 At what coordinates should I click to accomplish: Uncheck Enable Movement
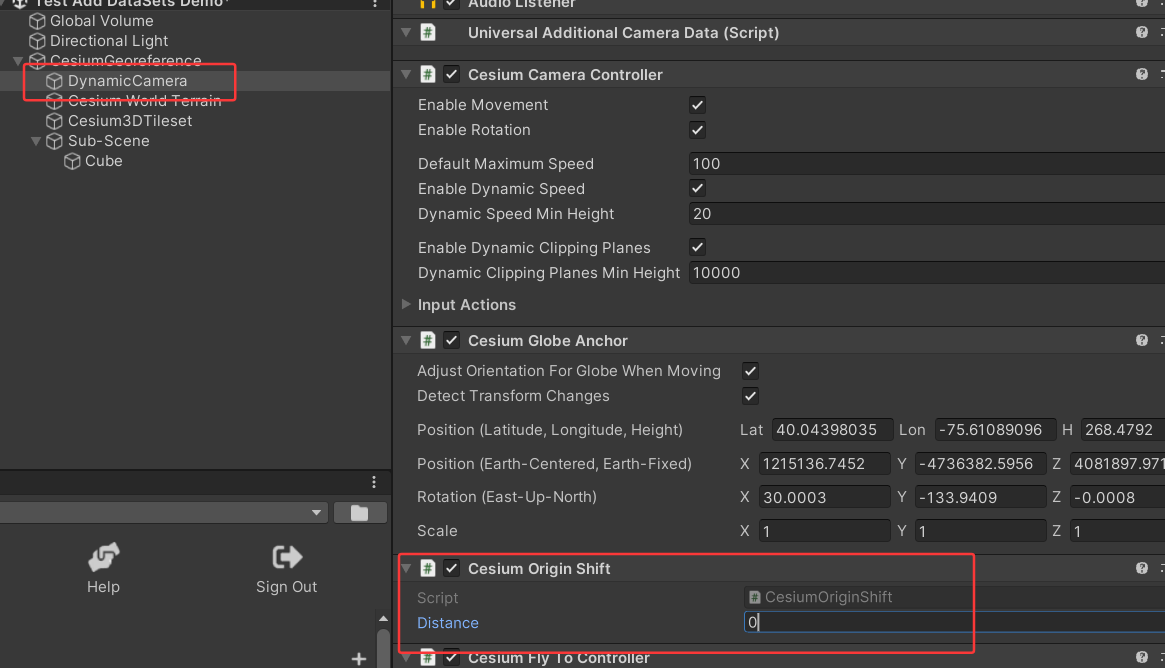(x=697, y=106)
